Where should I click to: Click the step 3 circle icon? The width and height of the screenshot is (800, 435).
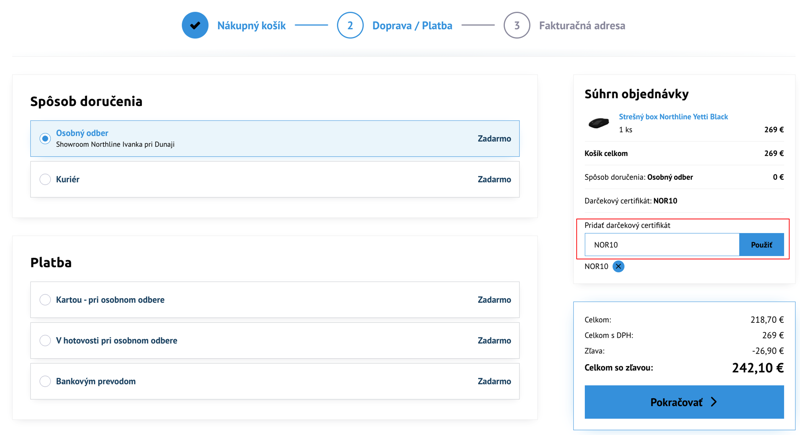516,25
